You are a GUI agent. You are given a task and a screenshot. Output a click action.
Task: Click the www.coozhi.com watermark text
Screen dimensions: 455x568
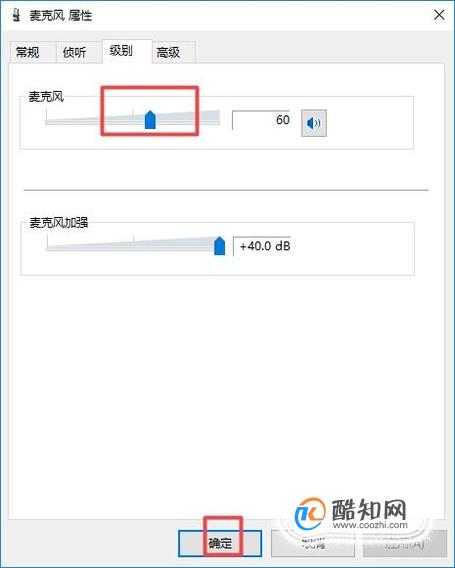pyautogui.click(x=370, y=525)
